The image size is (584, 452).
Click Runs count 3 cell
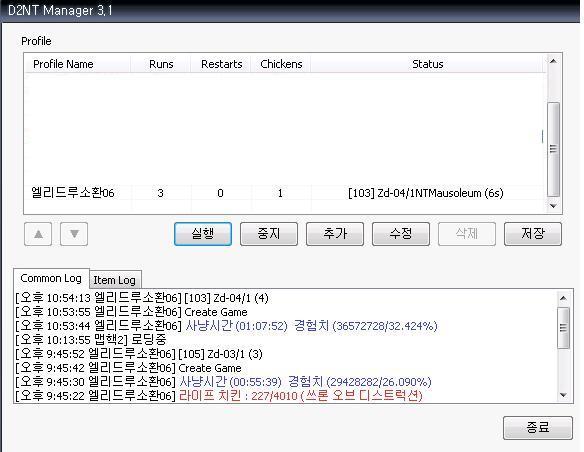click(x=161, y=193)
